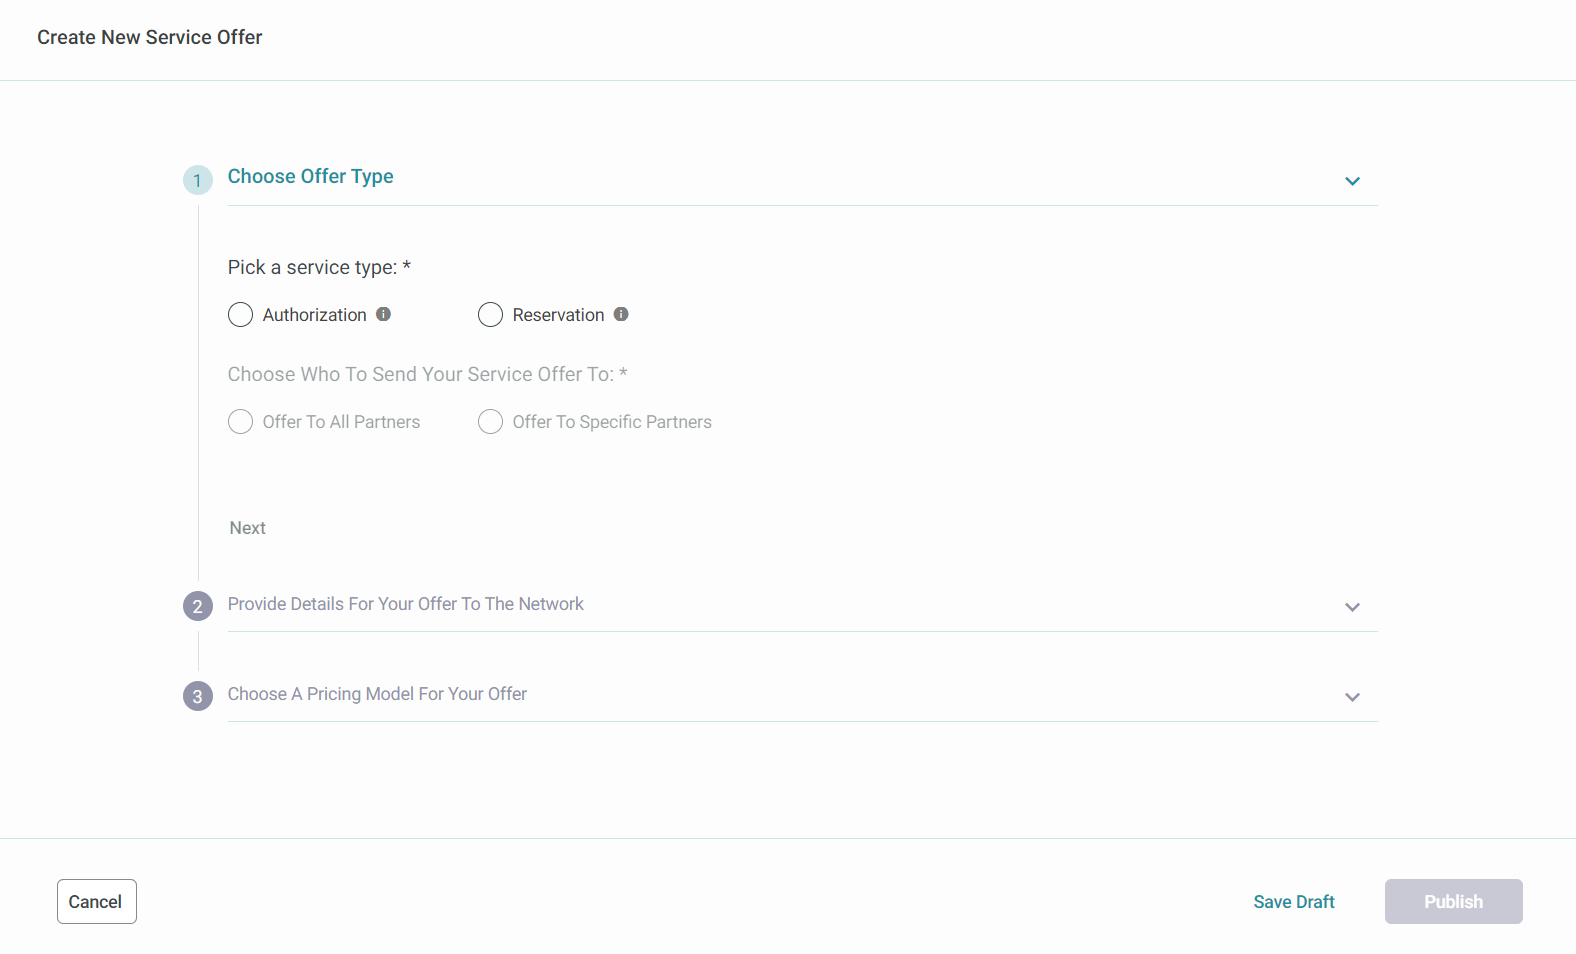
Task: Open step 2 Provide Details For Your Offer heading
Action: click(405, 604)
